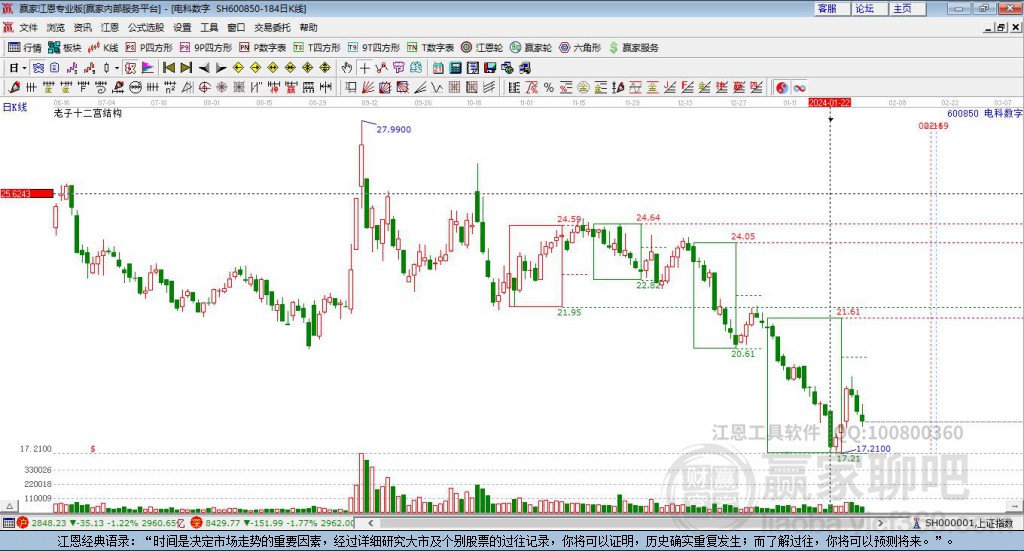Click the 日K线 period label

pos(14,107)
